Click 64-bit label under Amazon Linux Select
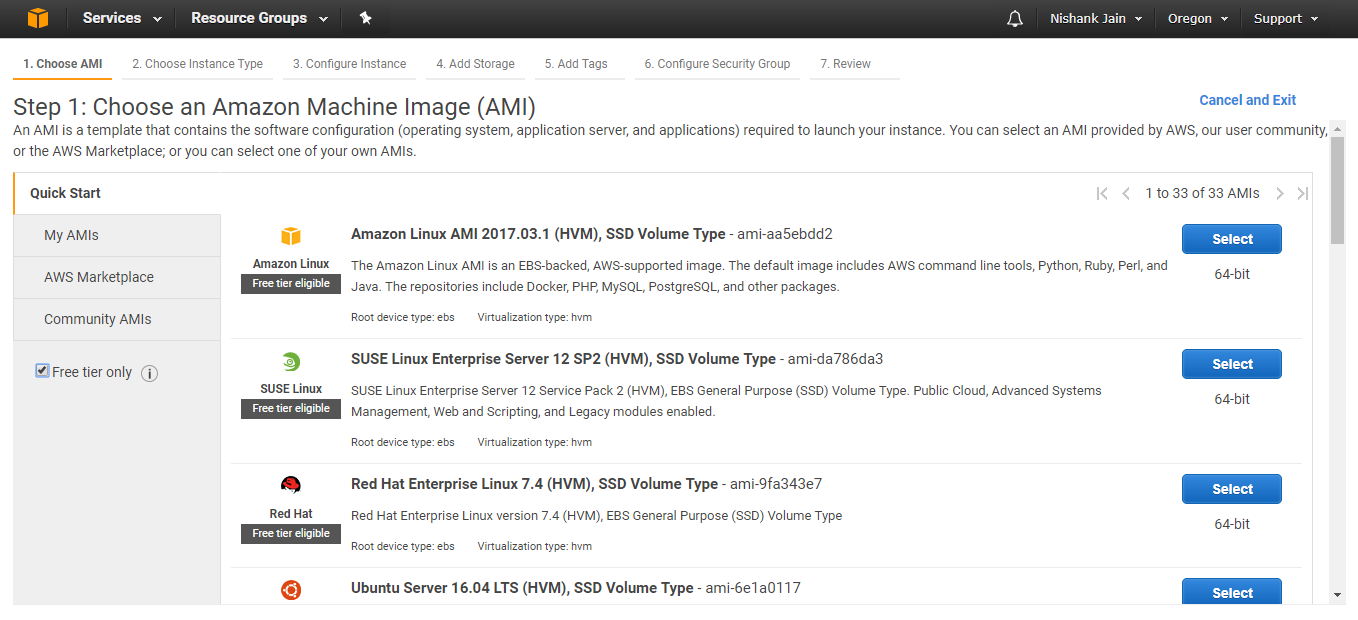The width and height of the screenshot is (1358, 620). (x=1232, y=274)
